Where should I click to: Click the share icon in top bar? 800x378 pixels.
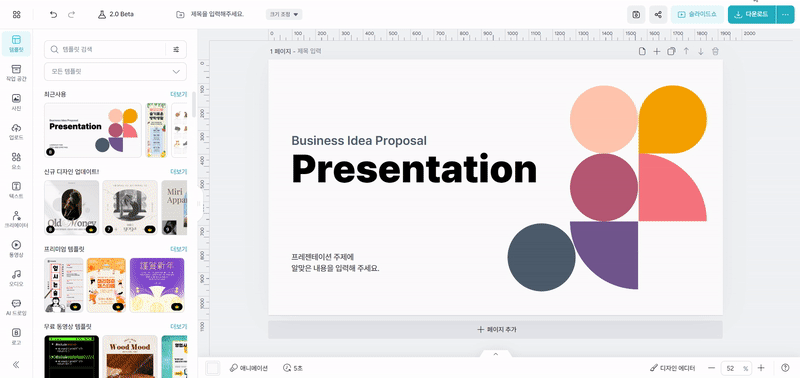click(658, 14)
